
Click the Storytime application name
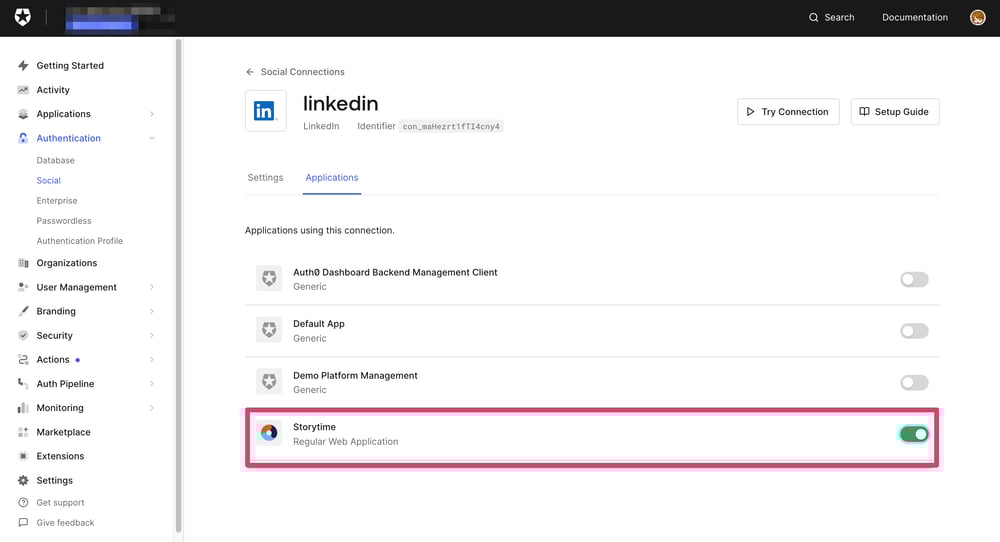[314, 427]
